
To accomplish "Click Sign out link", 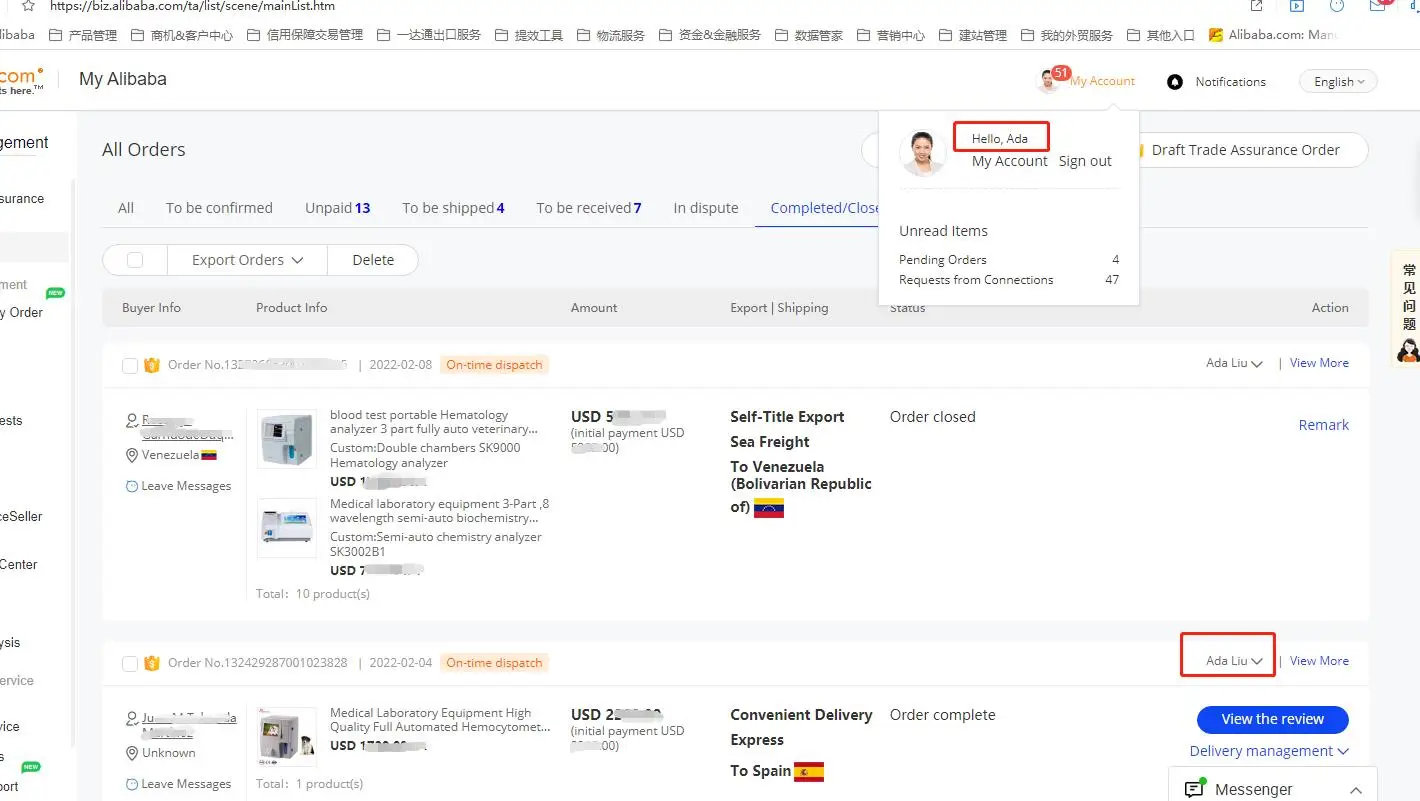I will [x=1085, y=161].
